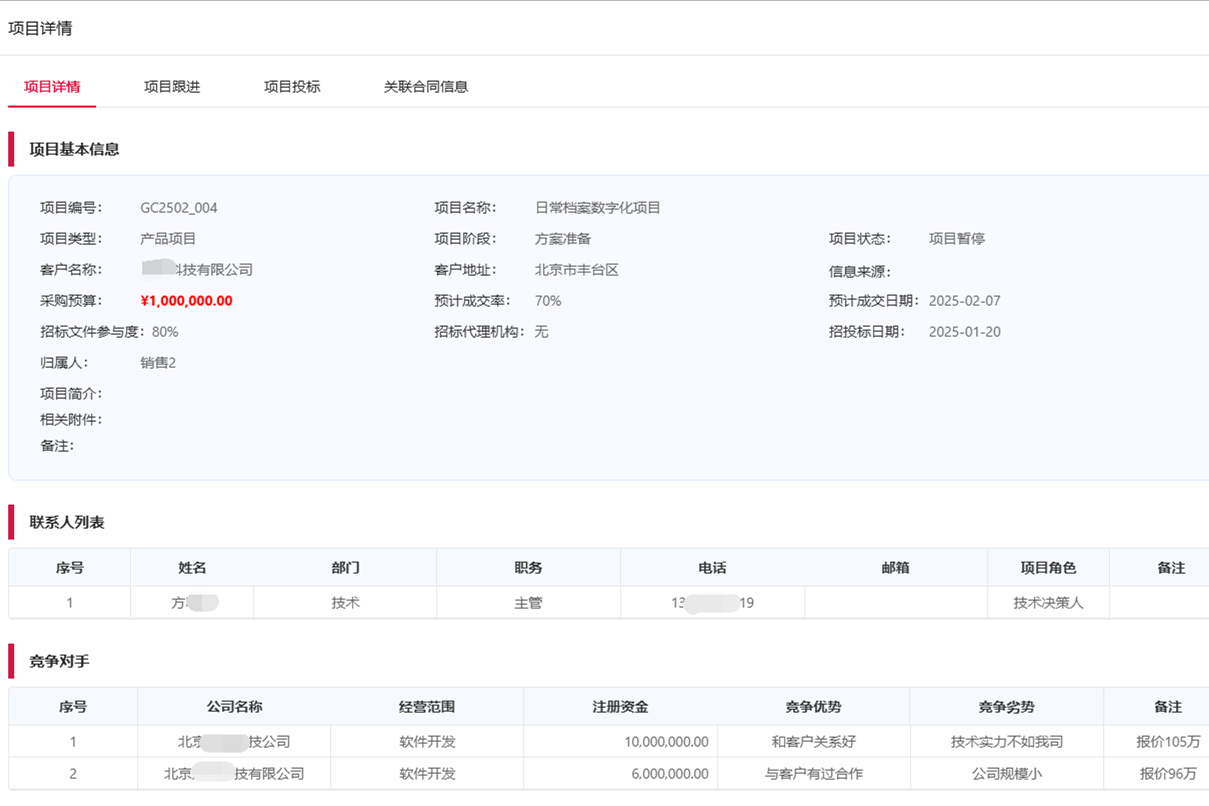Click the project number GC2502_004
Image resolution: width=1209 pixels, height=806 pixels.
[x=180, y=207]
